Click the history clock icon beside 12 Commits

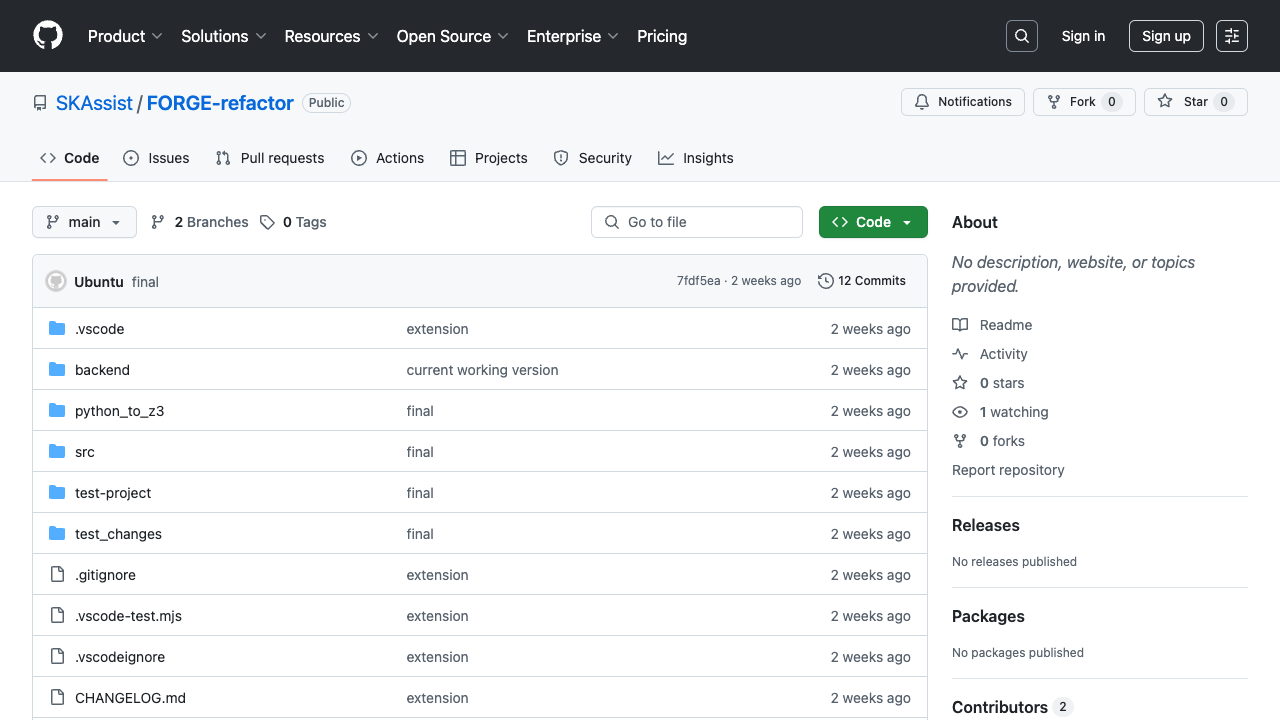click(826, 281)
